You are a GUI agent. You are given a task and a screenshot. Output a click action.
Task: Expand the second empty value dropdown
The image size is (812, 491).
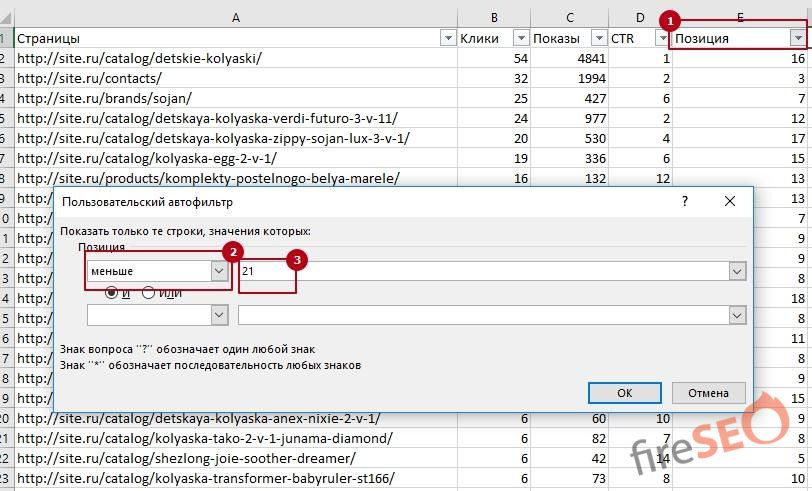pos(737,314)
